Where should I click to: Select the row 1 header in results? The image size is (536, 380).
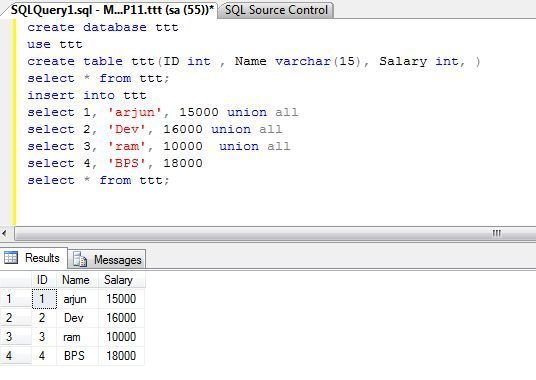pos(15,299)
